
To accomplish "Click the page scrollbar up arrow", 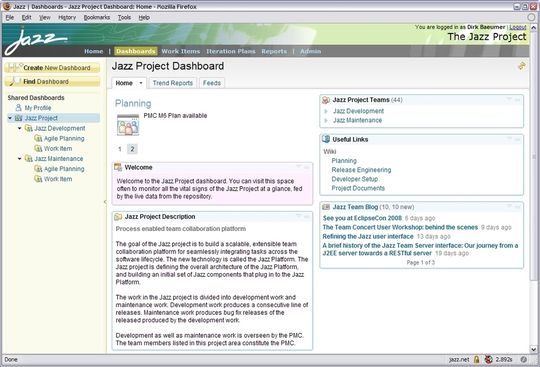I will point(533,27).
